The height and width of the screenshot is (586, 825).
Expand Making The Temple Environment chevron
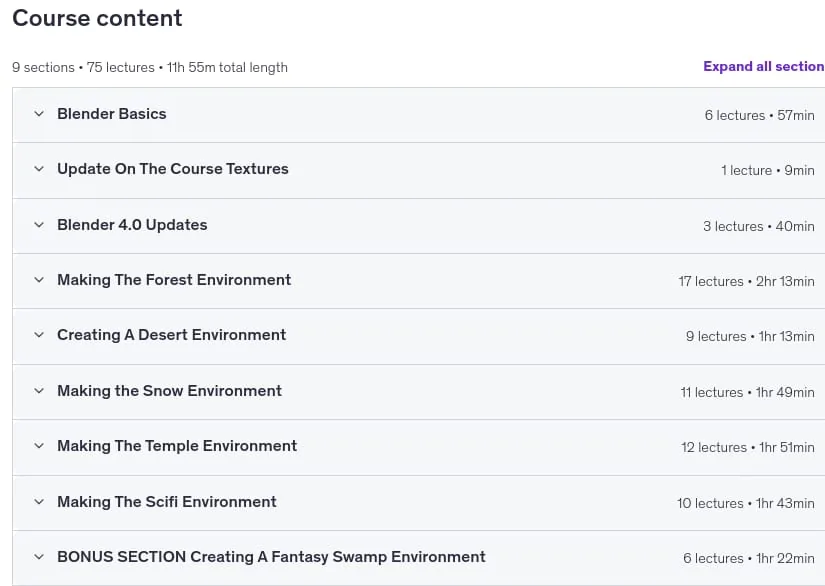(x=39, y=446)
